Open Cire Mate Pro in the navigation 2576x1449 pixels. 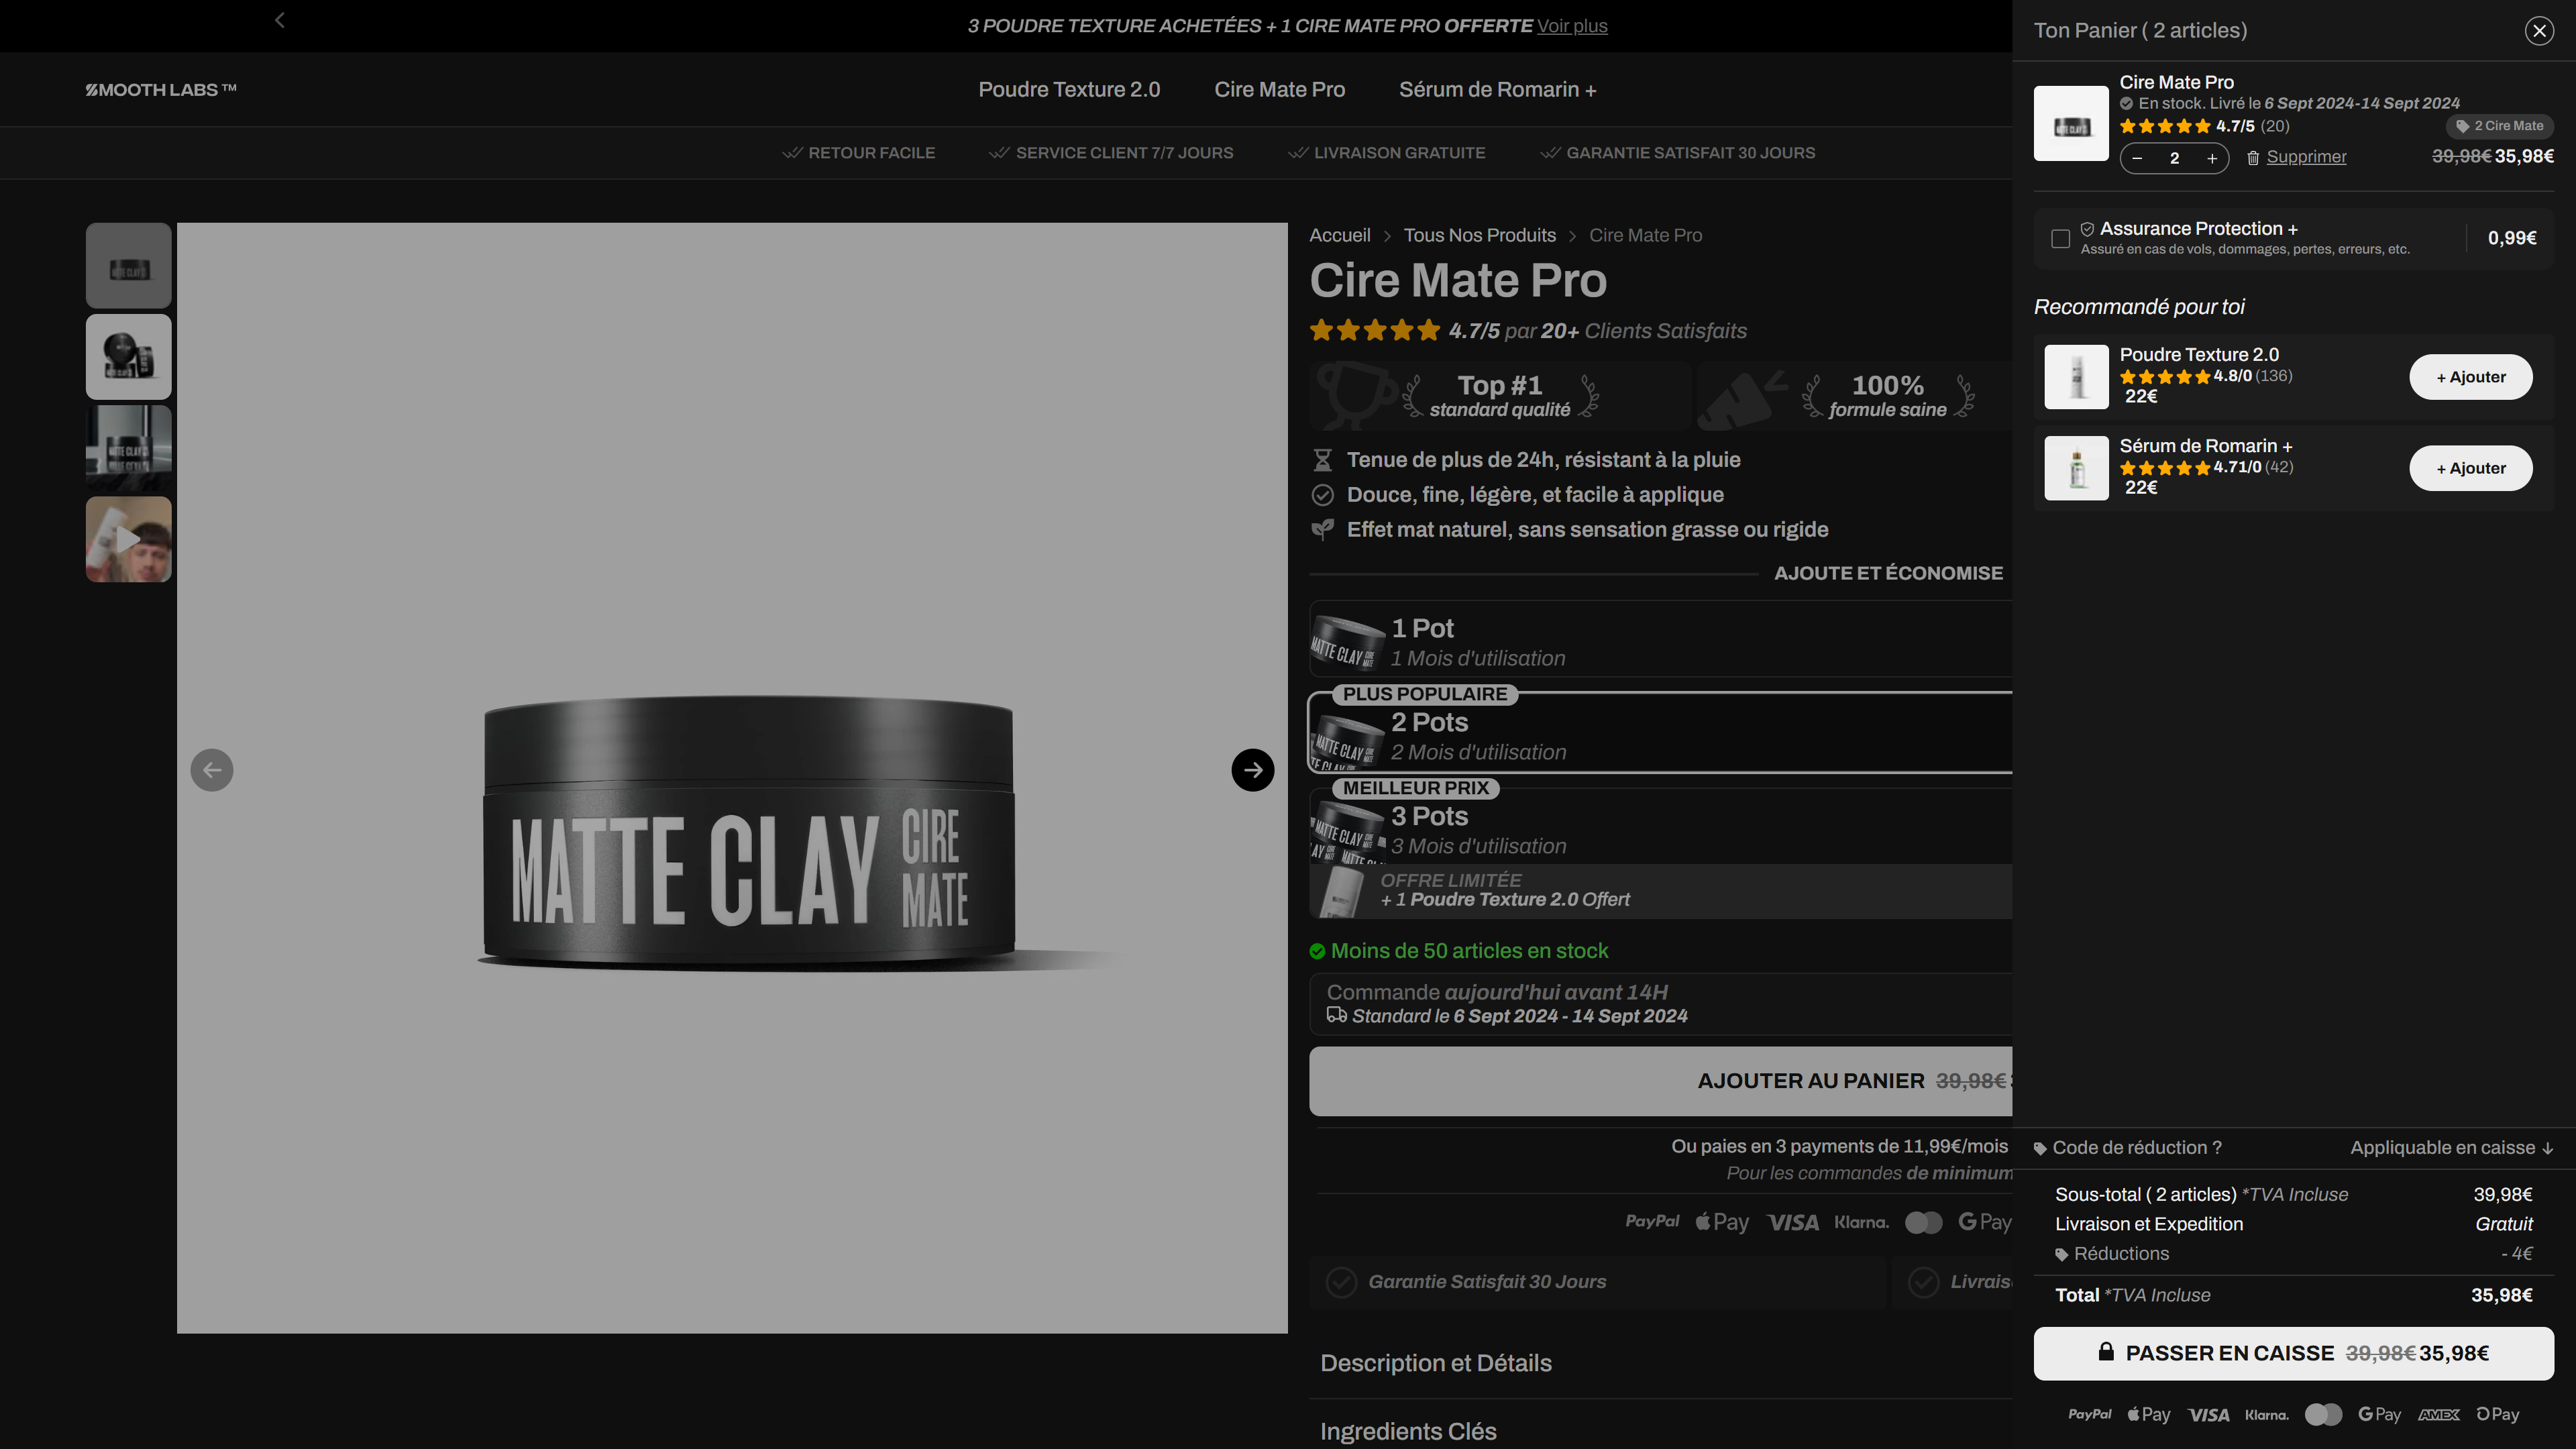pyautogui.click(x=1279, y=90)
